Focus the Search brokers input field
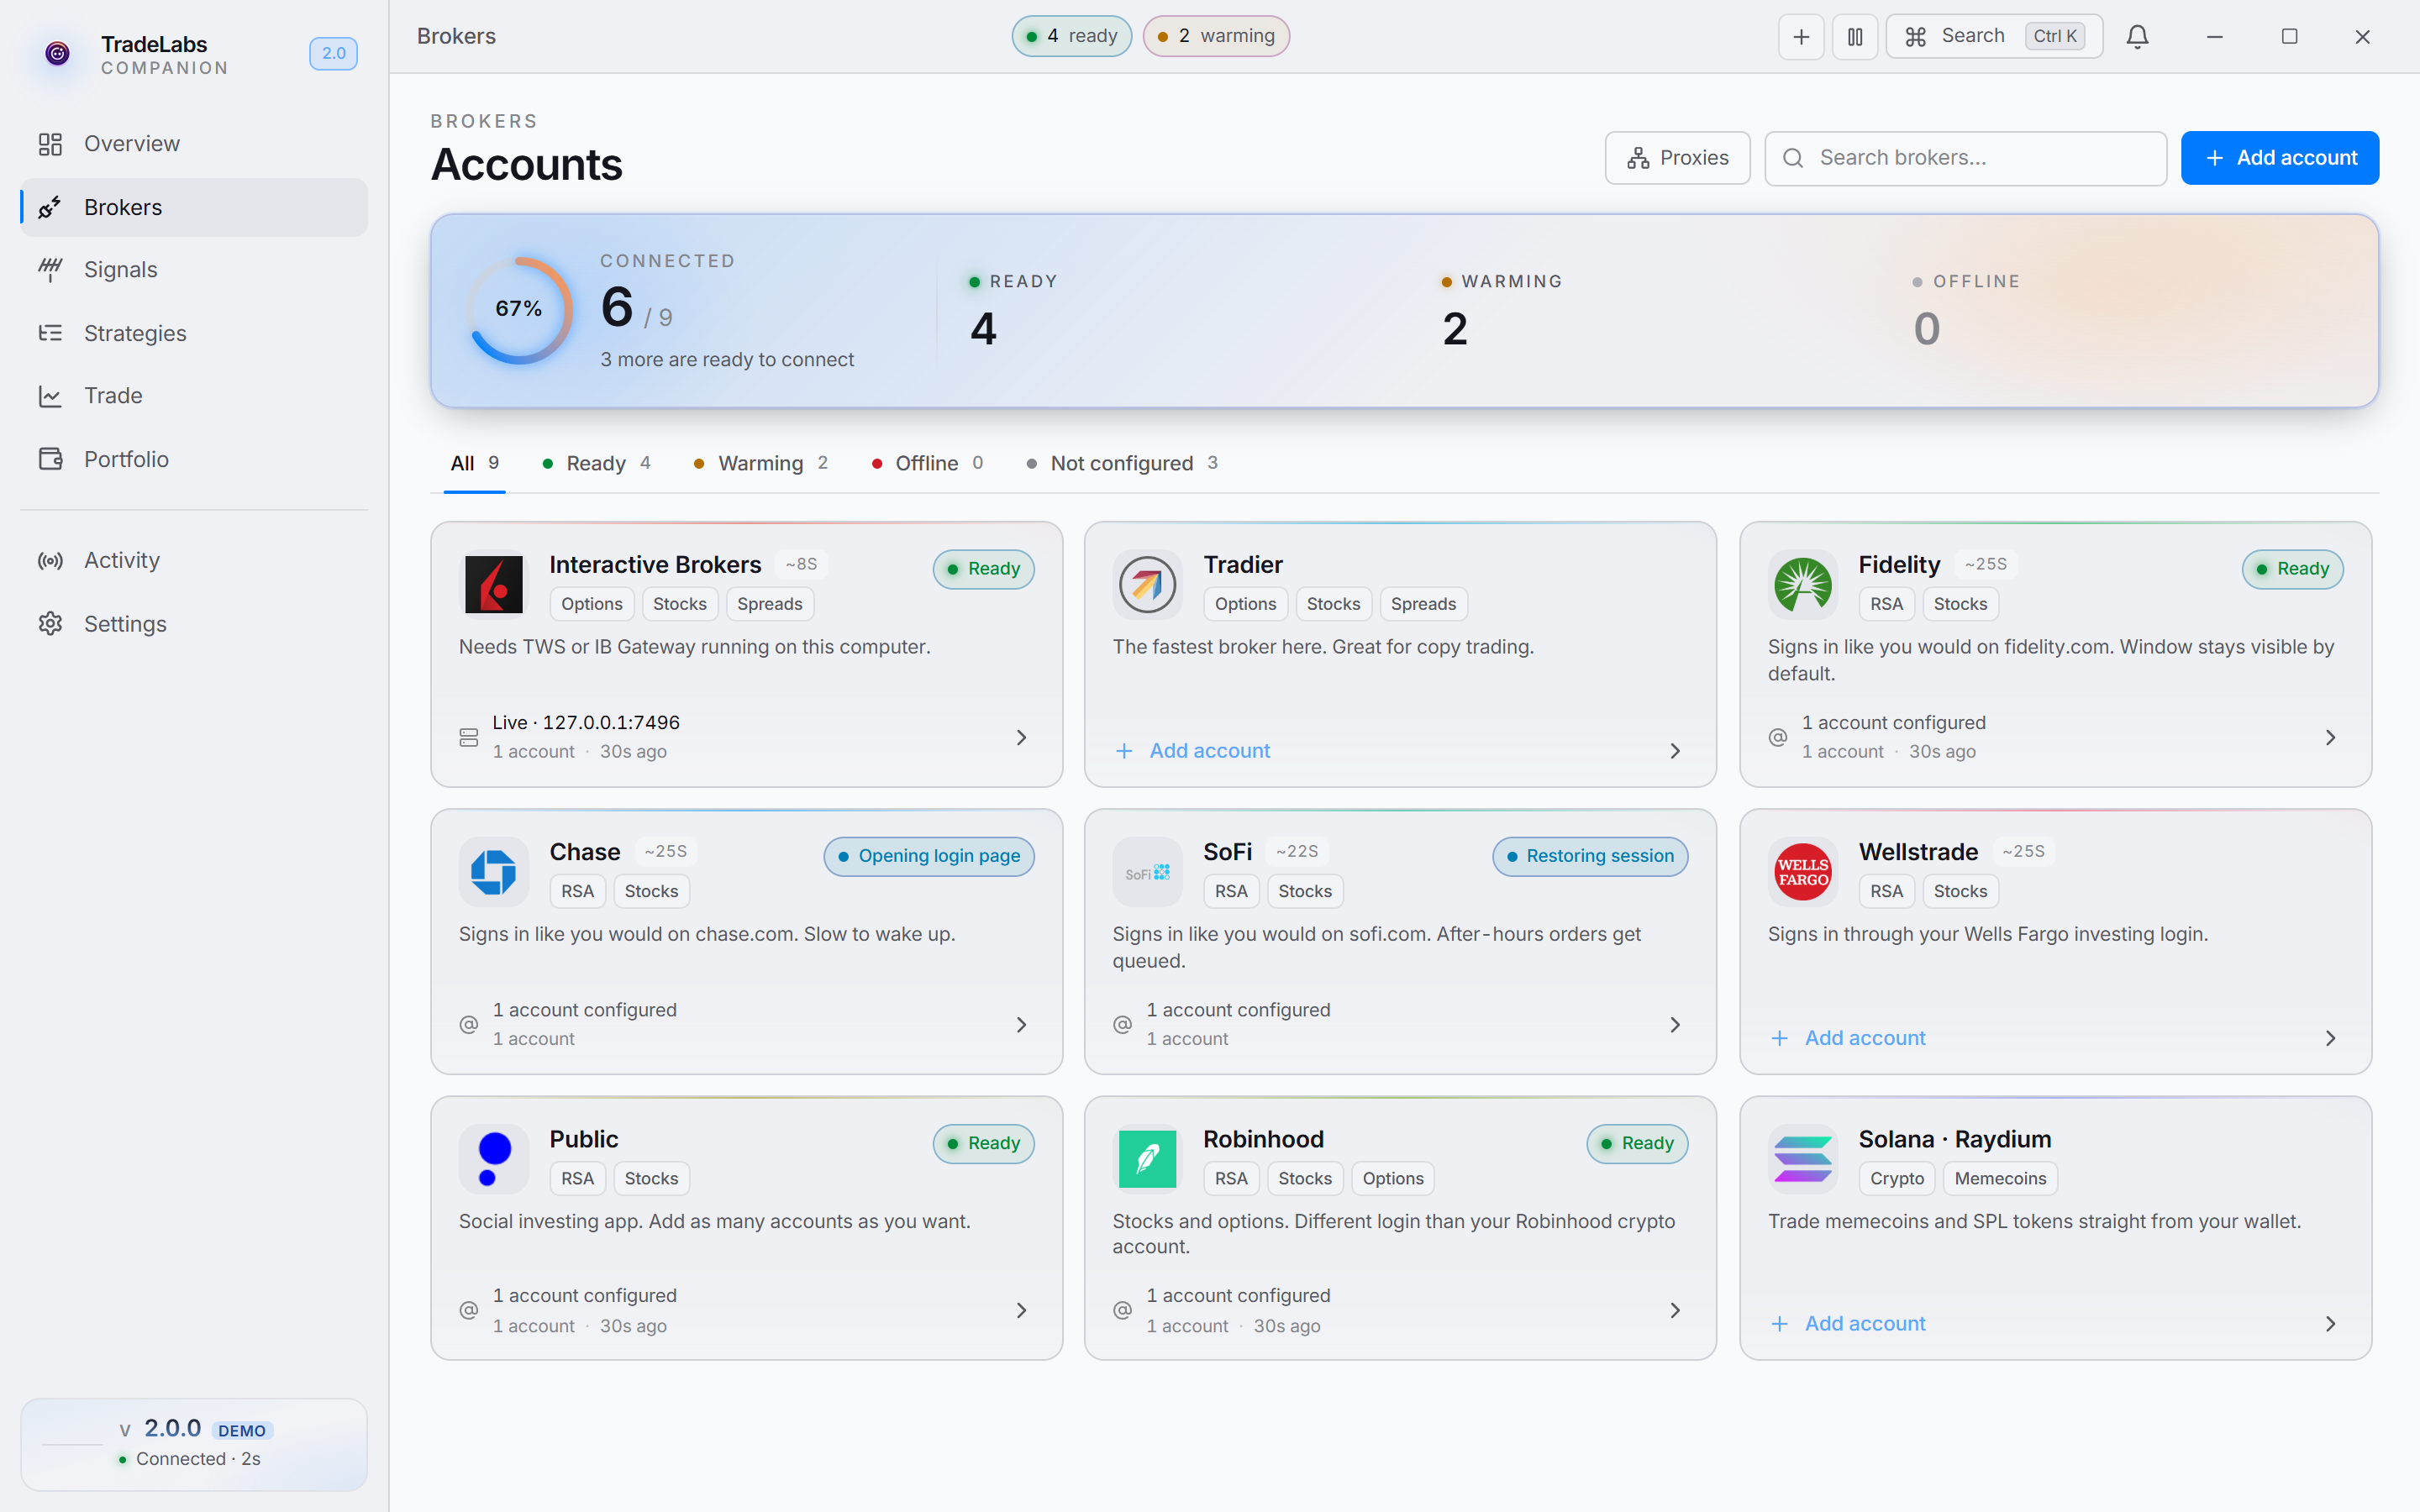The height and width of the screenshot is (1512, 2420). coord(1965,158)
